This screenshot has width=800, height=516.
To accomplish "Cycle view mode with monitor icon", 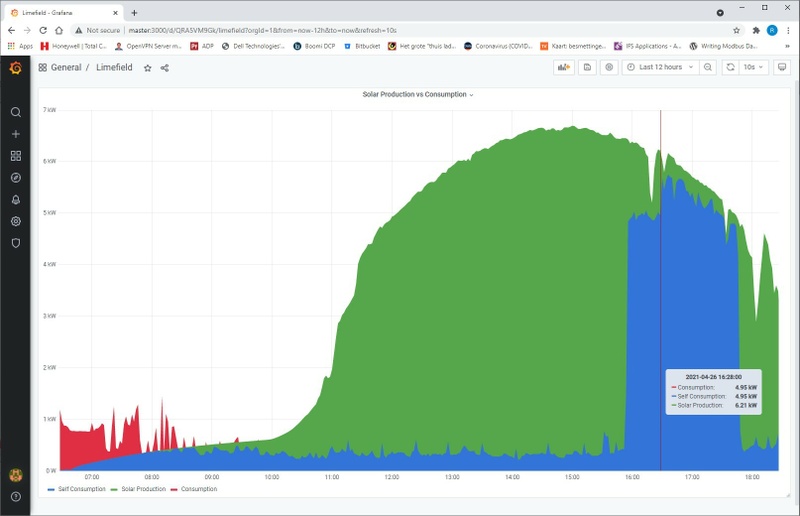I will tap(782, 67).
